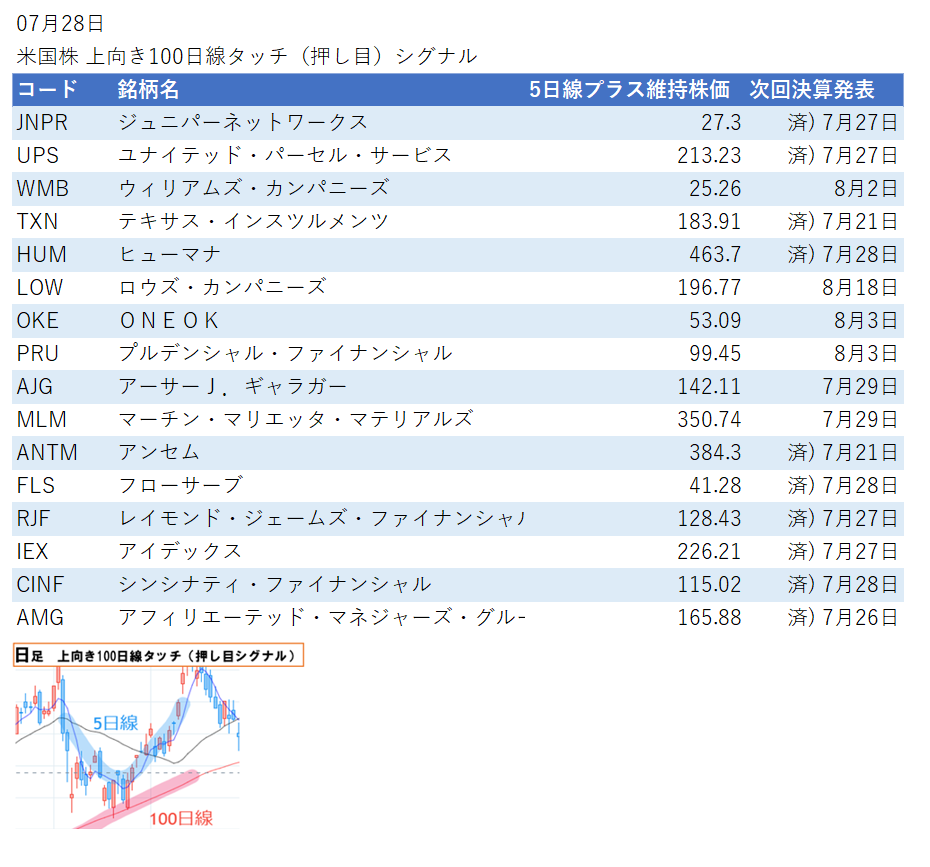Click the price value 226.21
The width and height of the screenshot is (930, 867).
[x=709, y=552]
